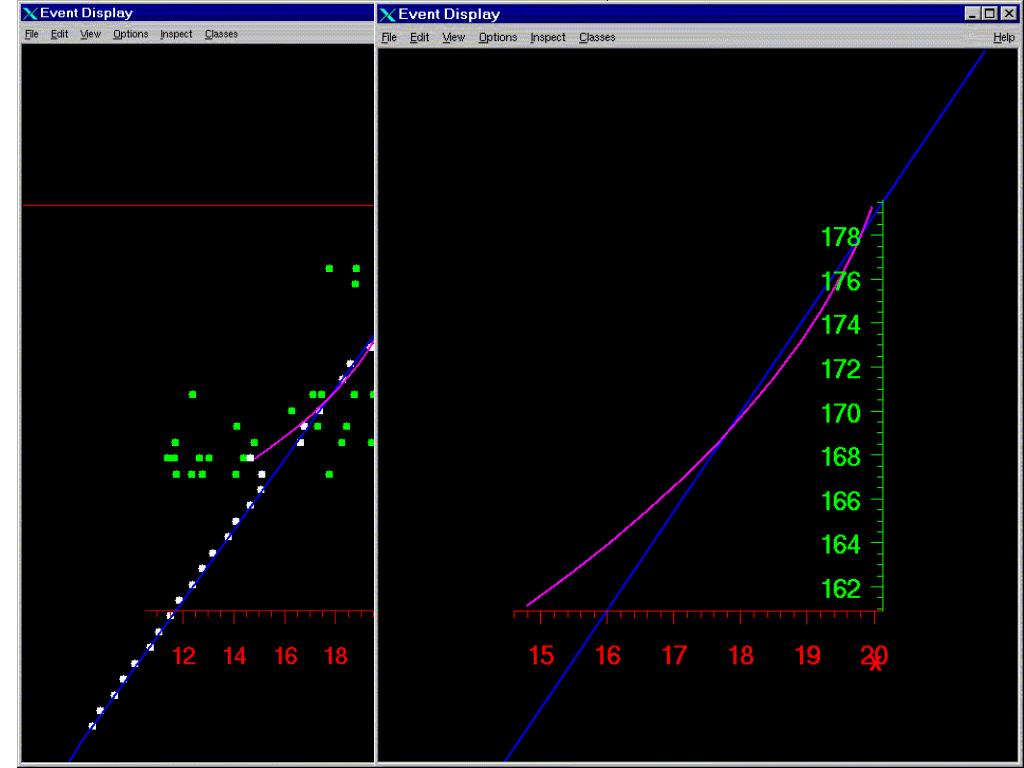
Task: Click the X icon in left window title bar
Action: coord(30,14)
